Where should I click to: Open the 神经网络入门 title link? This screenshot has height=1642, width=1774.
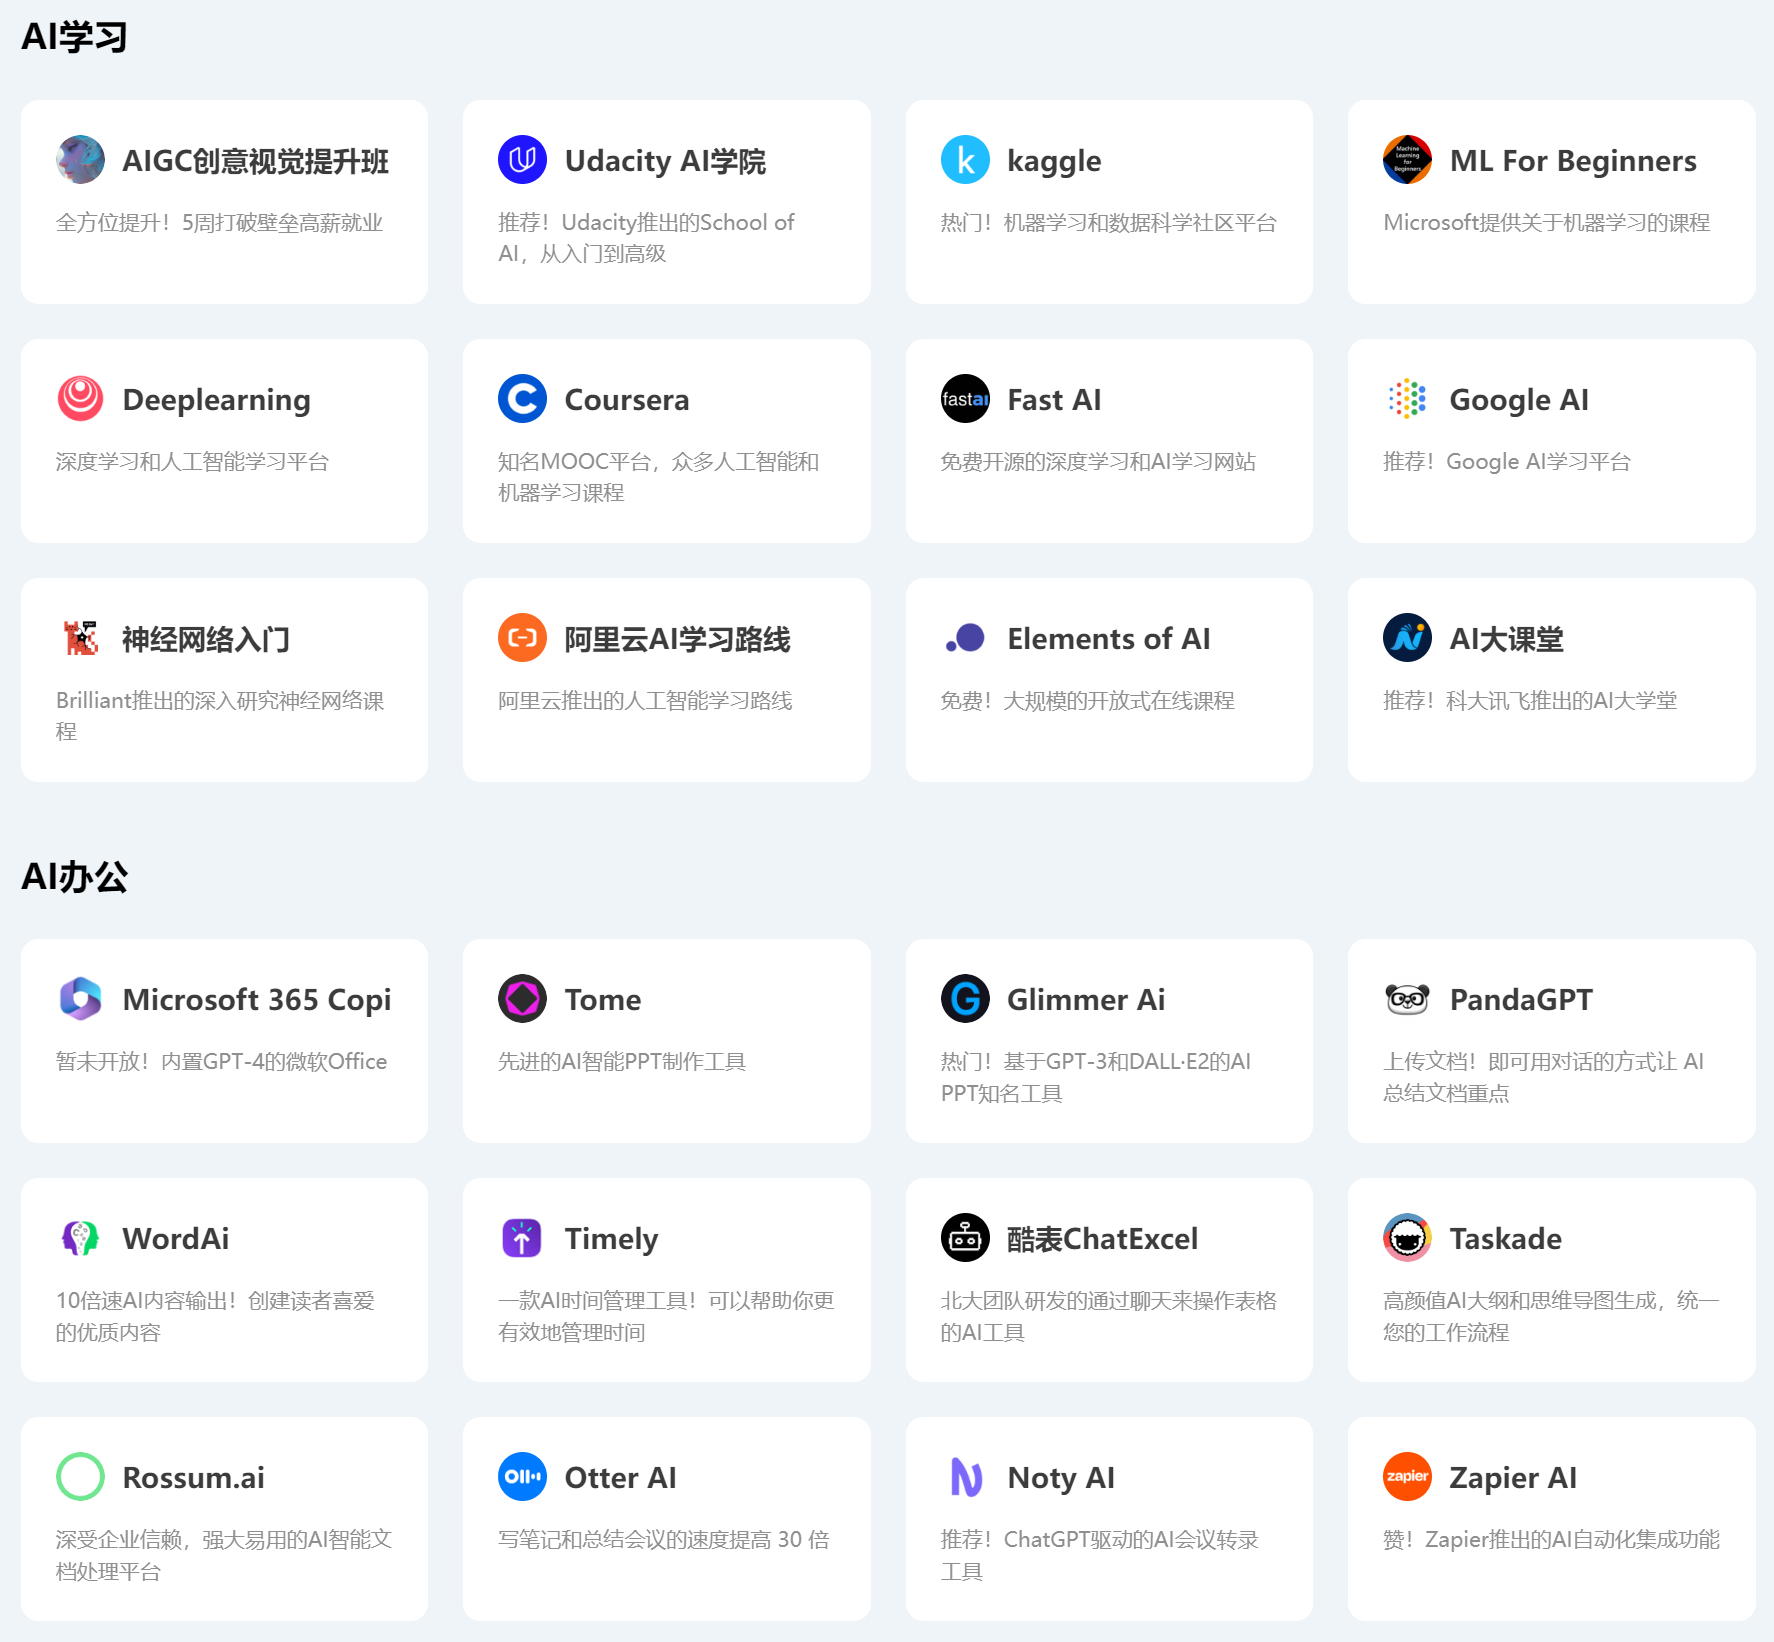coord(206,639)
